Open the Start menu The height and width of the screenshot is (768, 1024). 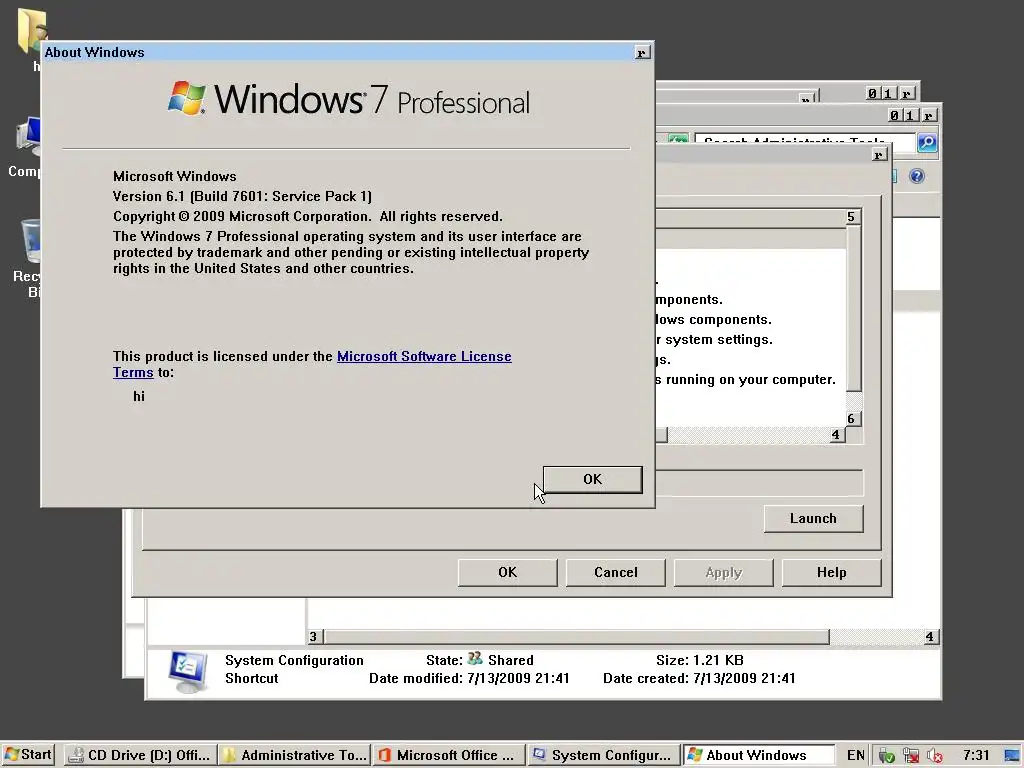(28, 755)
